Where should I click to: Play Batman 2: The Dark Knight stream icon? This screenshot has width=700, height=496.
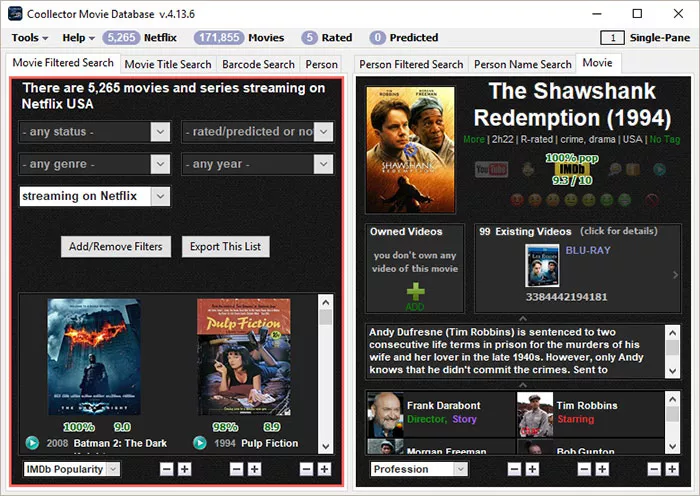click(32, 443)
